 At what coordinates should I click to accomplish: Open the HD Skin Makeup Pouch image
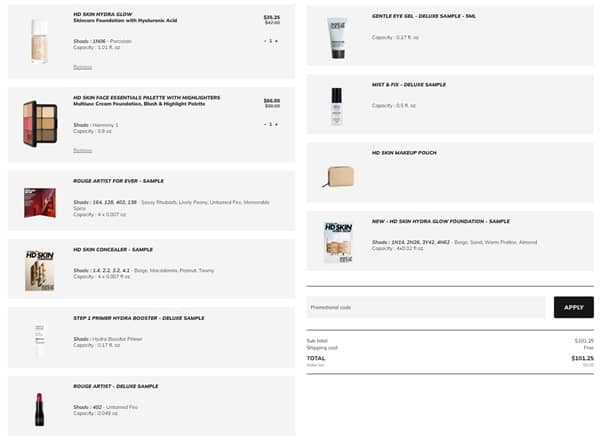coord(339,176)
